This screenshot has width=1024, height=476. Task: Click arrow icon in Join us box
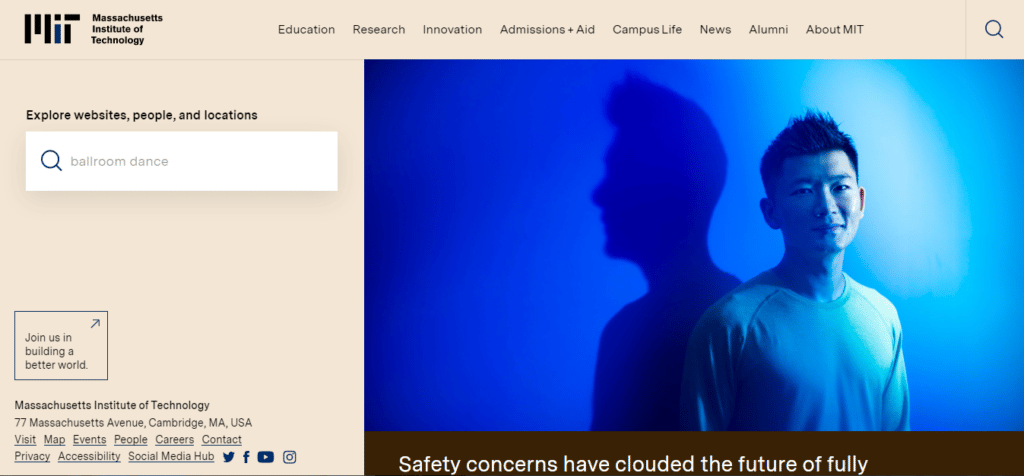tap(95, 323)
